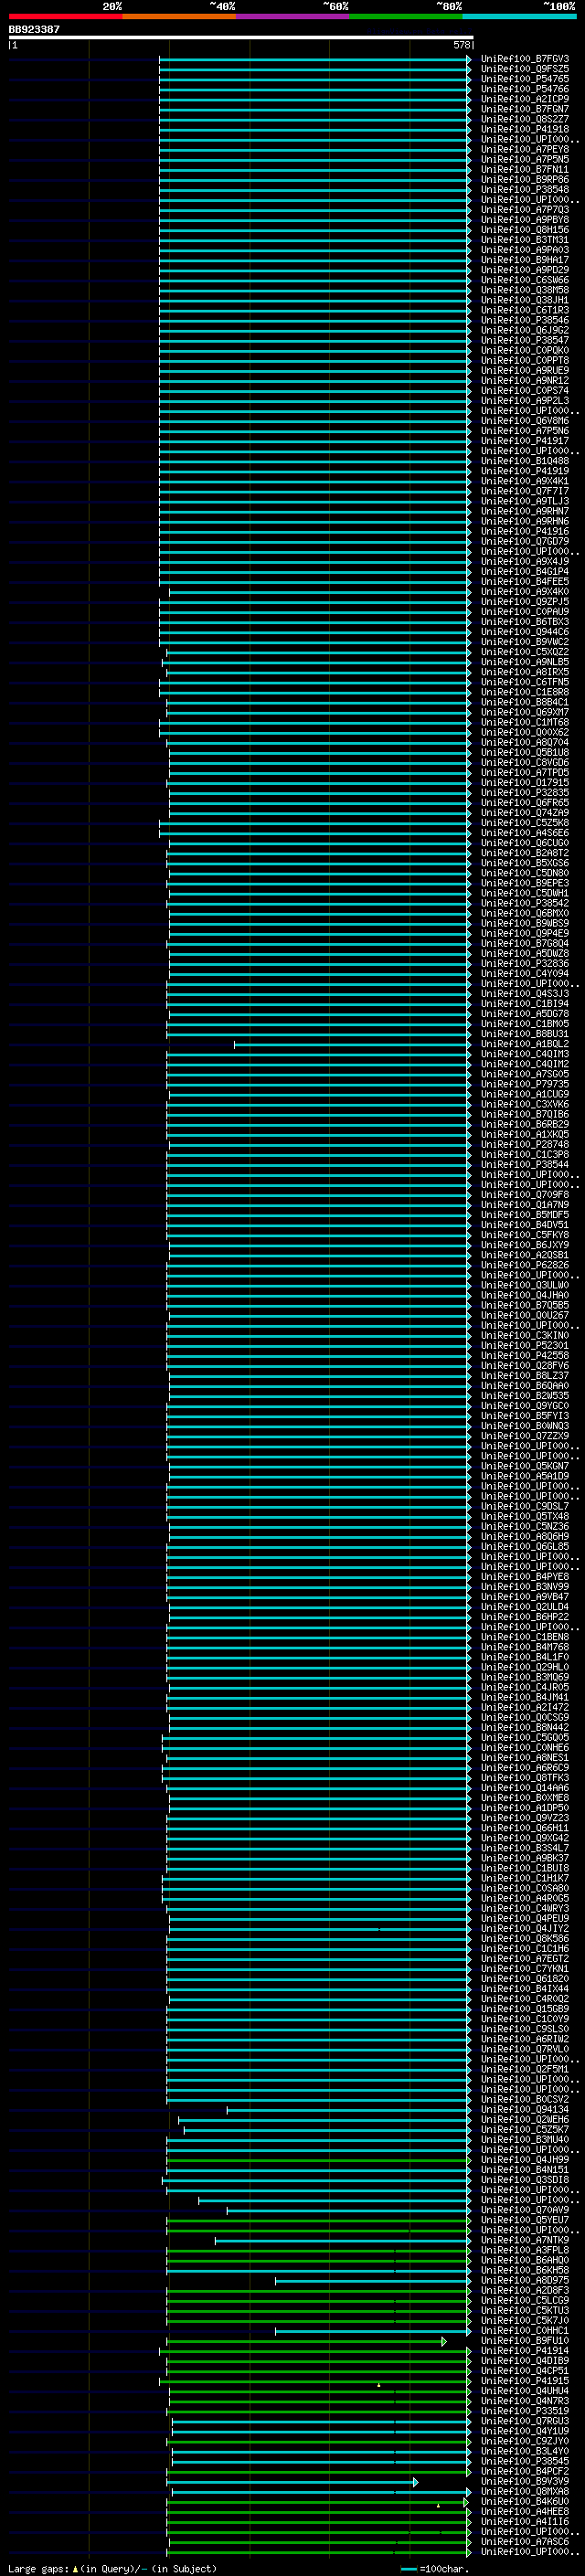Click label UniRef100_B3TM31
The width and height of the screenshot is (585, 2576).
point(525,240)
